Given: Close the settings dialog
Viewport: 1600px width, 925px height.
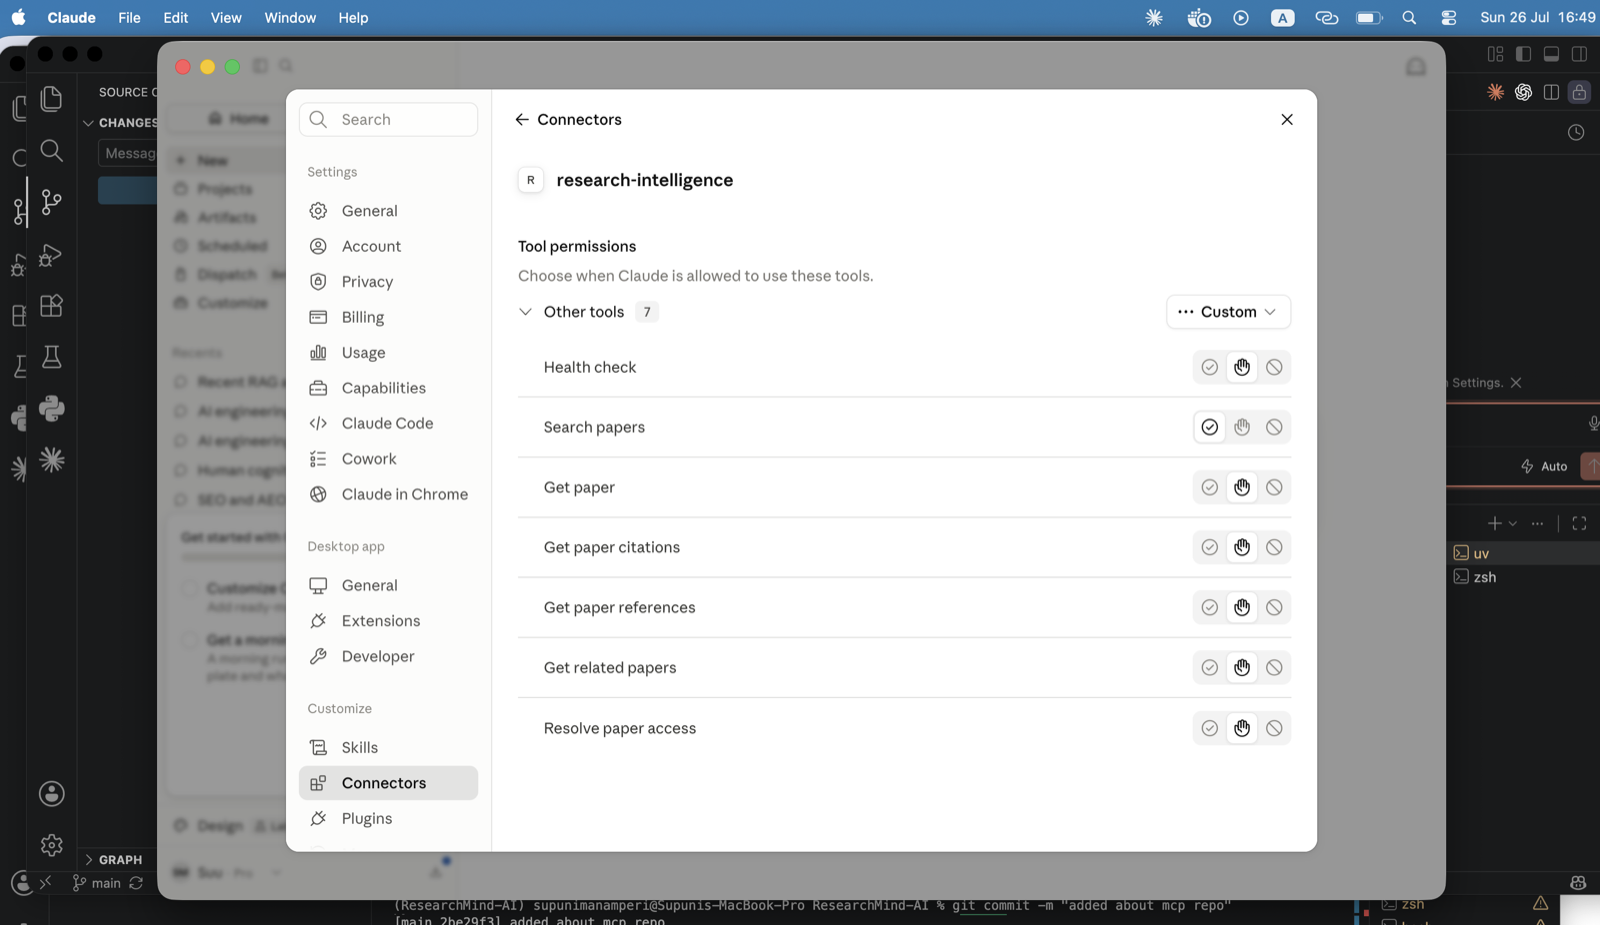Looking at the screenshot, I should [x=1287, y=119].
